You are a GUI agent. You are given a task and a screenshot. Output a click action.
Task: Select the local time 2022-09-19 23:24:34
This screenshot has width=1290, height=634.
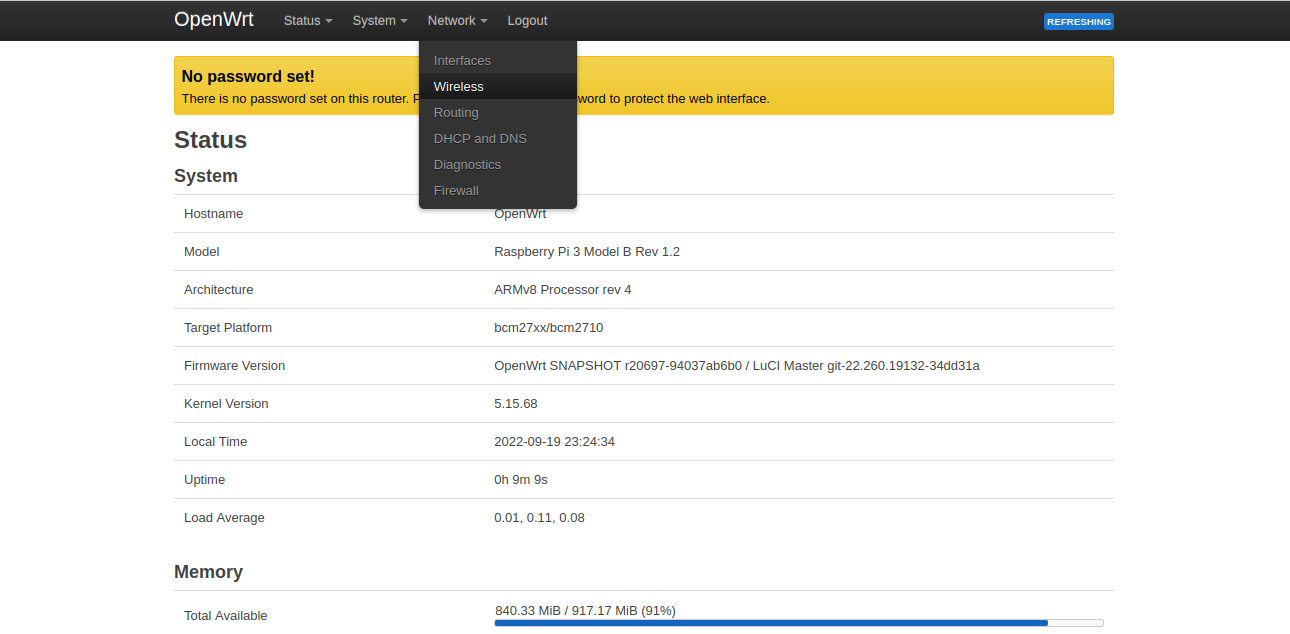(x=554, y=442)
